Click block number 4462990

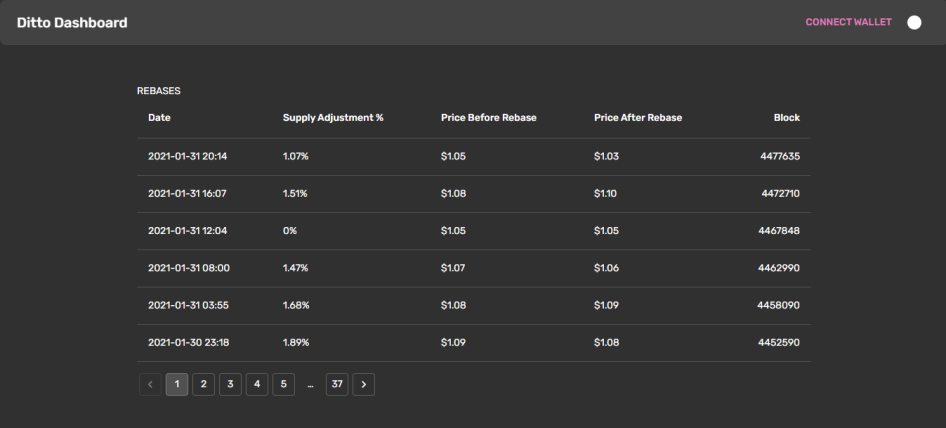(x=779, y=268)
